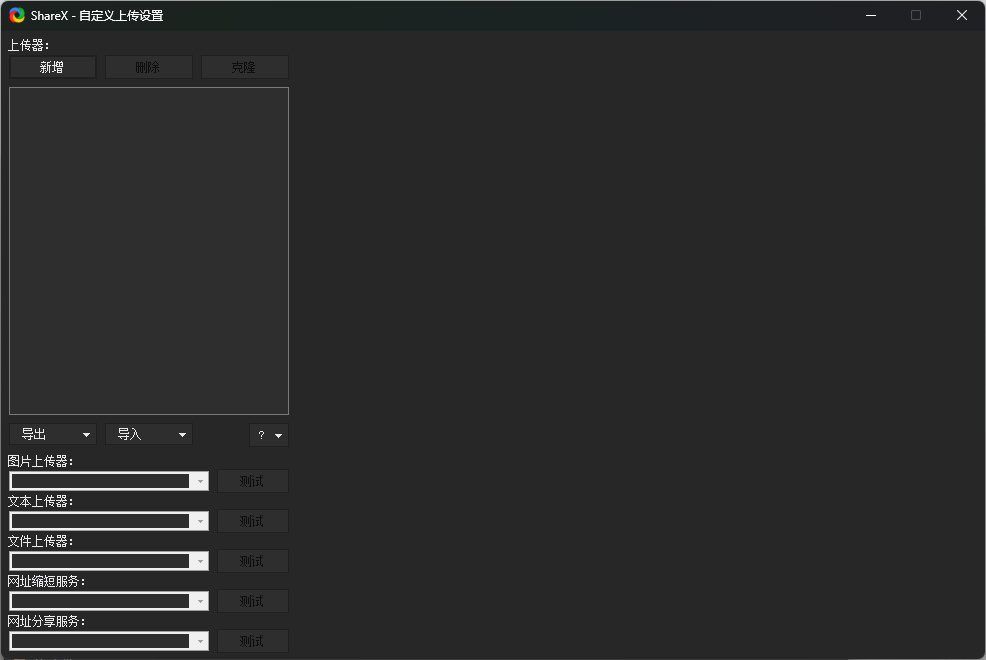Image resolution: width=986 pixels, height=660 pixels.
Task: Minimize the ShareX settings window
Action: (x=871, y=15)
